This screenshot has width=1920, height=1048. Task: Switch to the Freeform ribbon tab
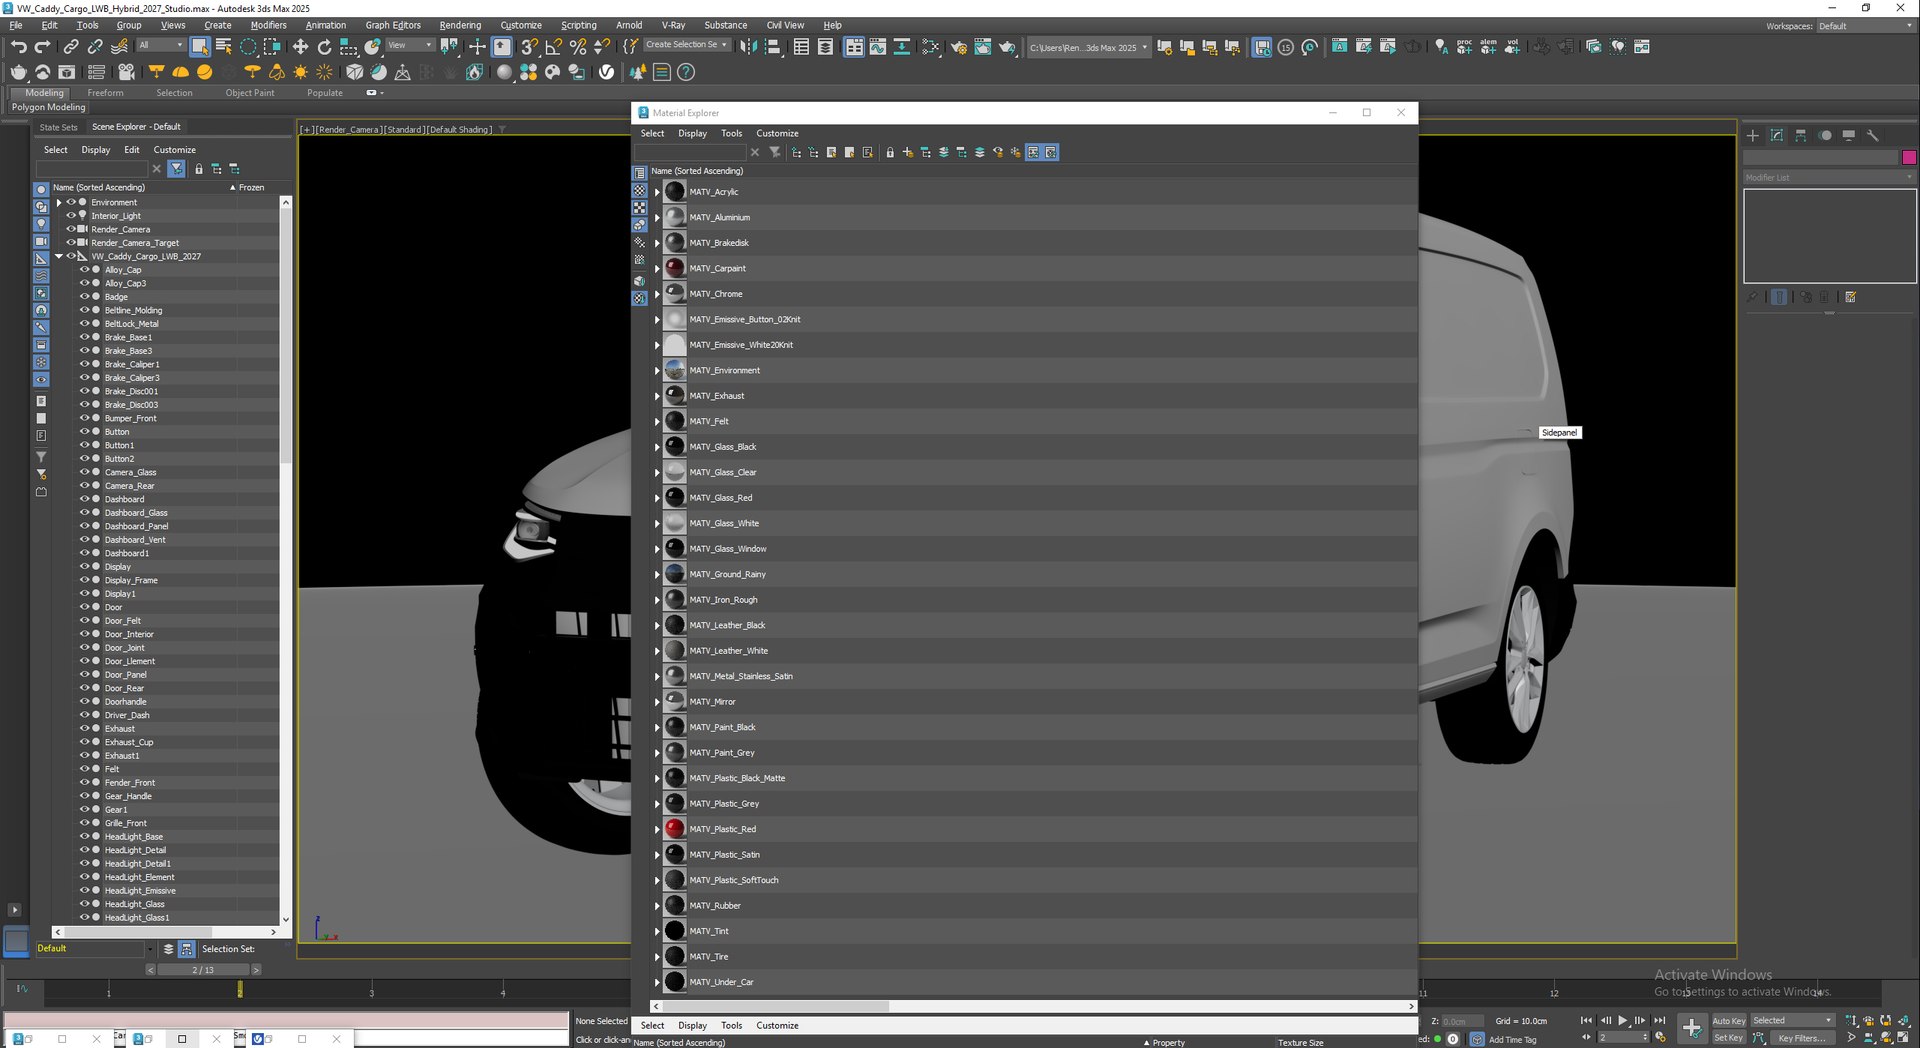[105, 93]
